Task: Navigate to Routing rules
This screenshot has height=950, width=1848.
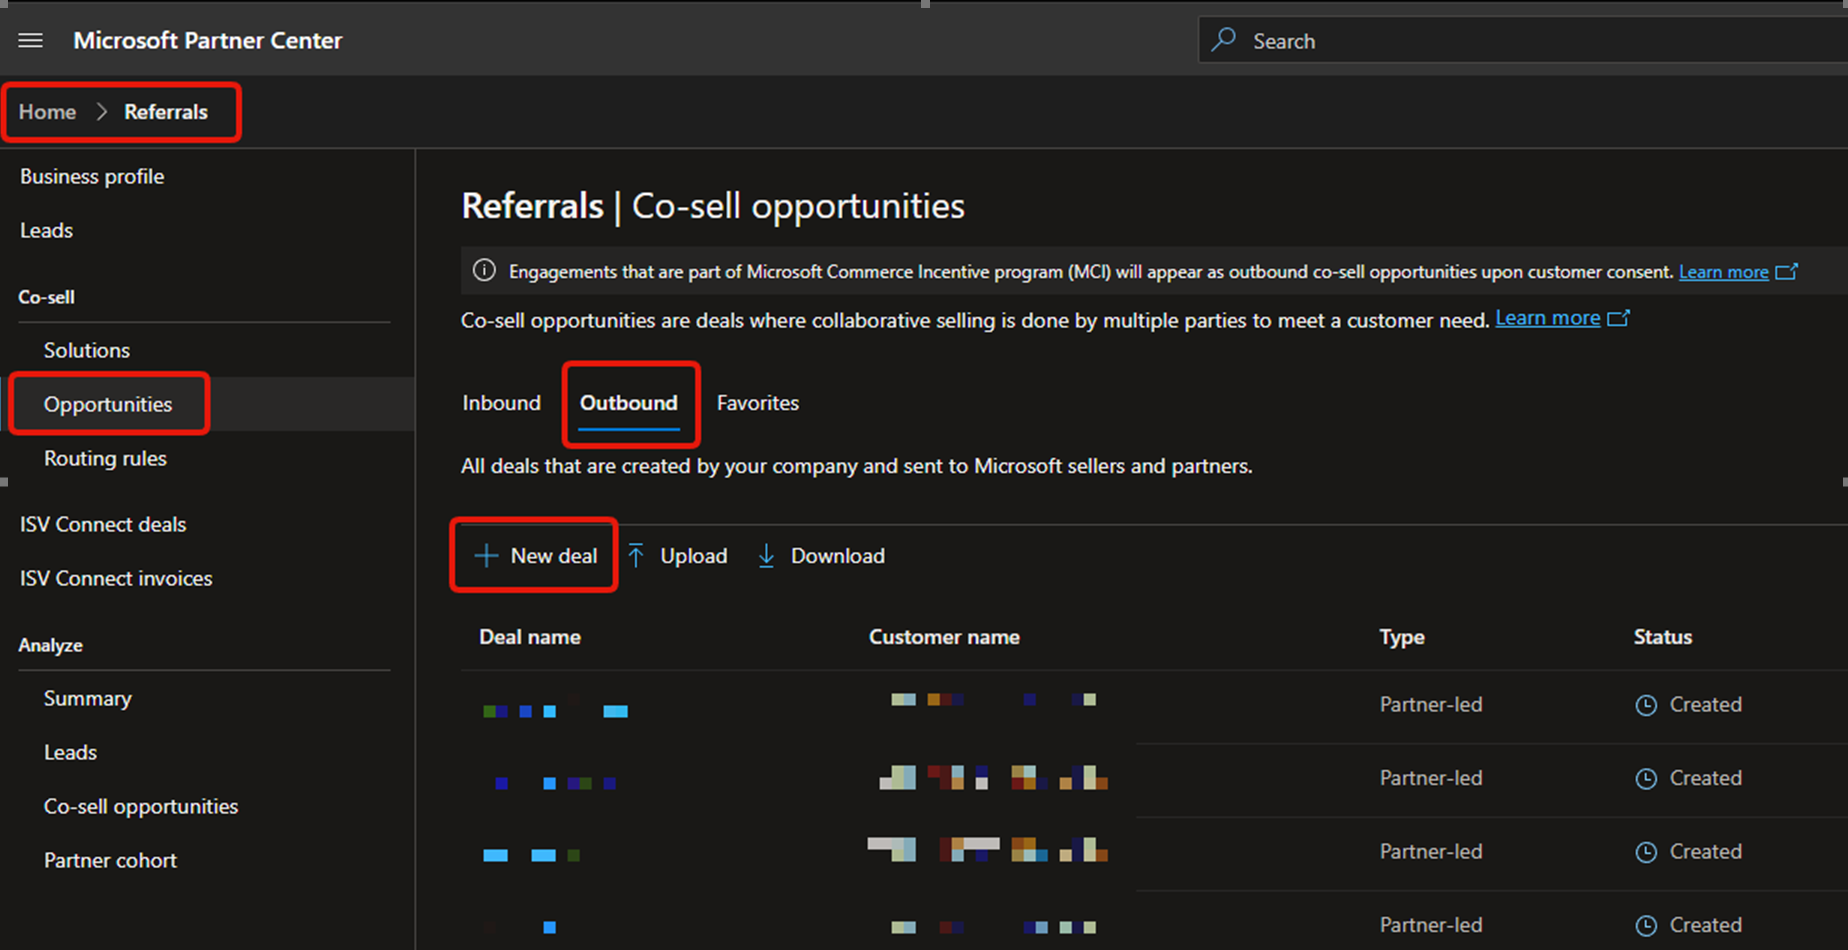Action: pyautogui.click(x=105, y=458)
